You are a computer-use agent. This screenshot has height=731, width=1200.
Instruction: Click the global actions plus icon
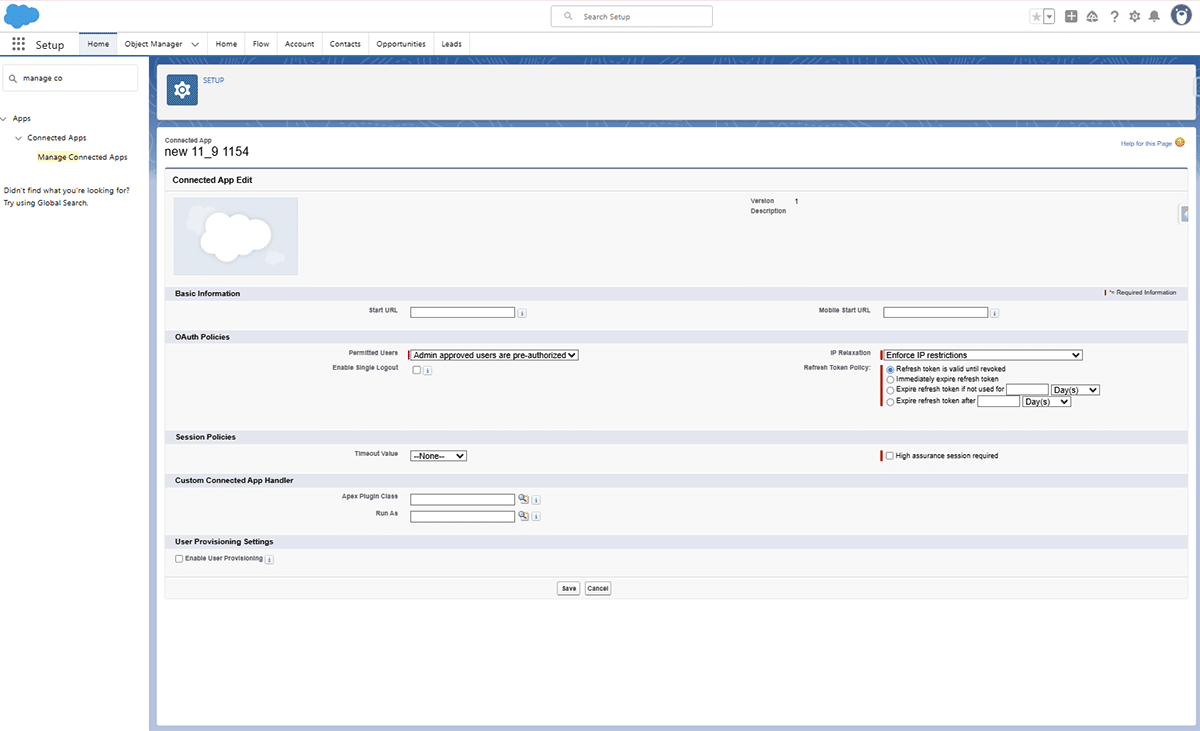(x=1071, y=17)
